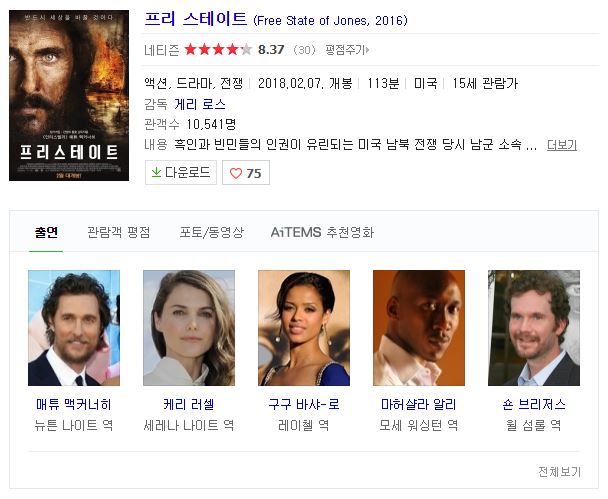608x499 pixels.
Task: Switch to 관람객 평점 tab
Action: pos(119,232)
